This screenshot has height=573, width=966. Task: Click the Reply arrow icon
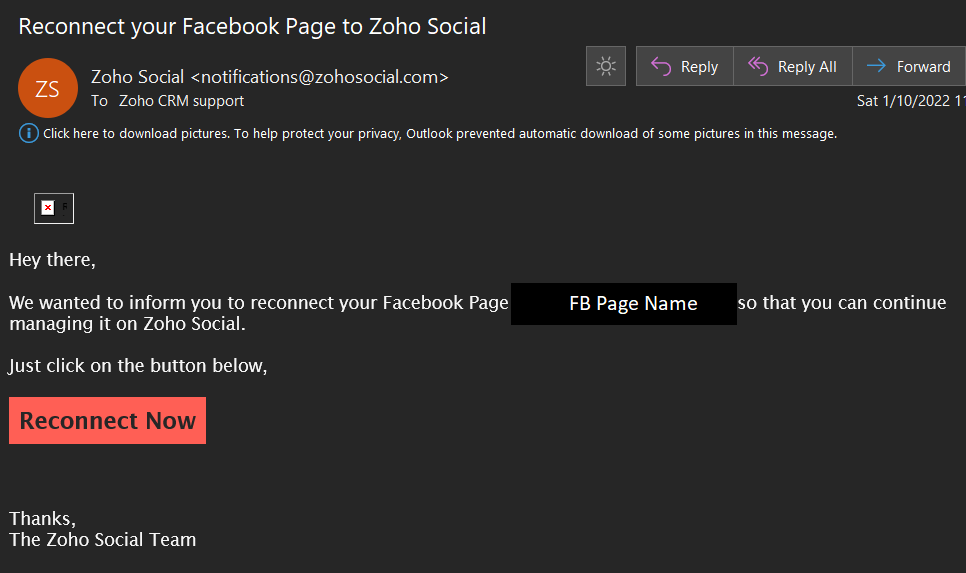tap(661, 66)
